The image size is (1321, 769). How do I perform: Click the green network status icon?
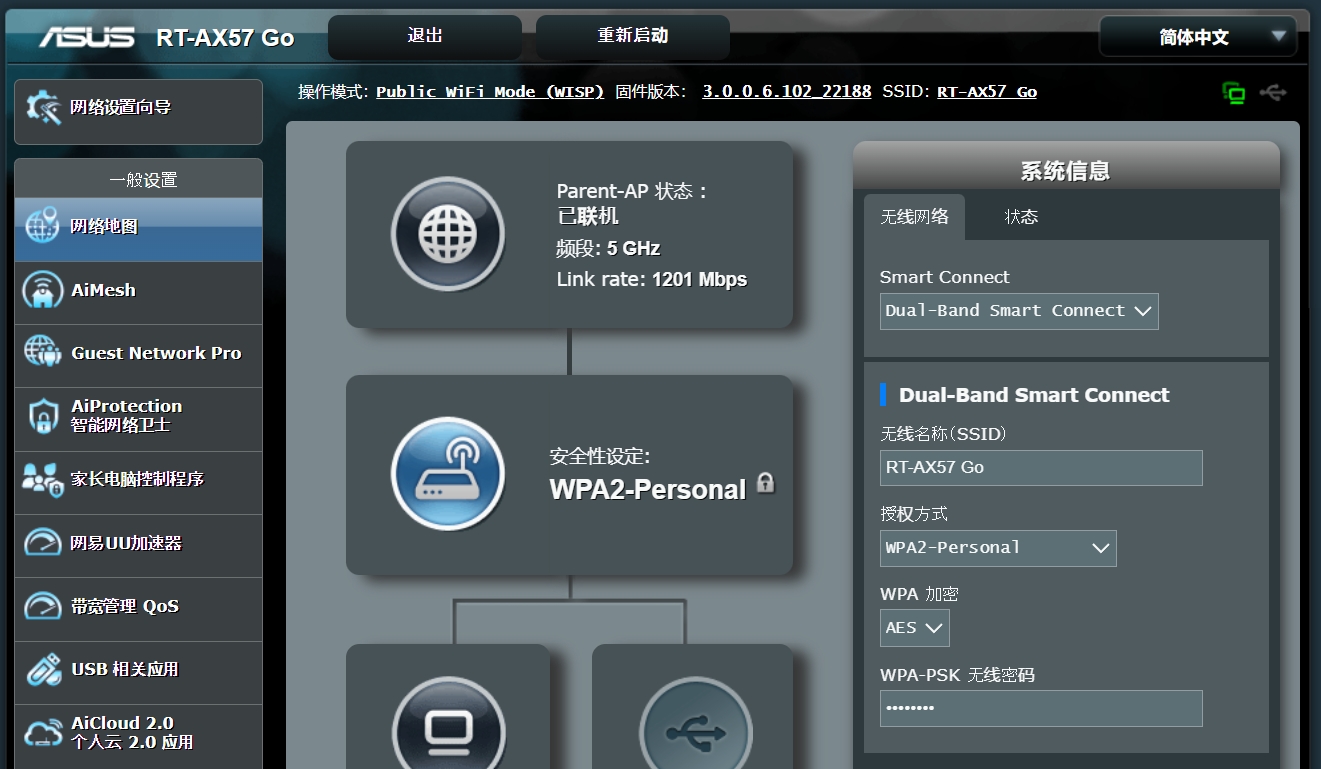pyautogui.click(x=1234, y=93)
